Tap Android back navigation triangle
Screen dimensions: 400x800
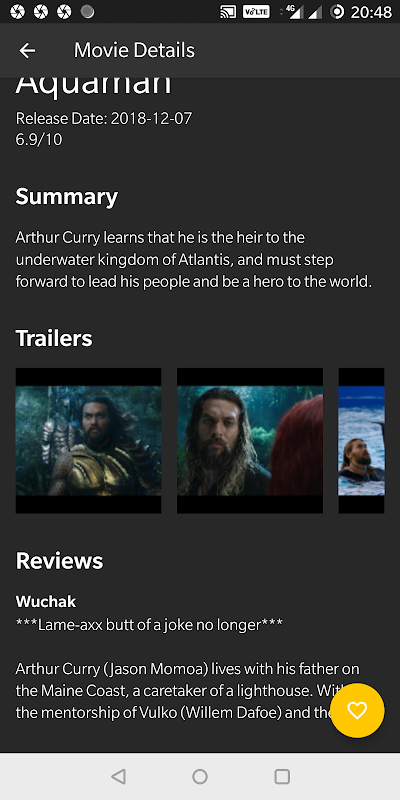(118, 777)
